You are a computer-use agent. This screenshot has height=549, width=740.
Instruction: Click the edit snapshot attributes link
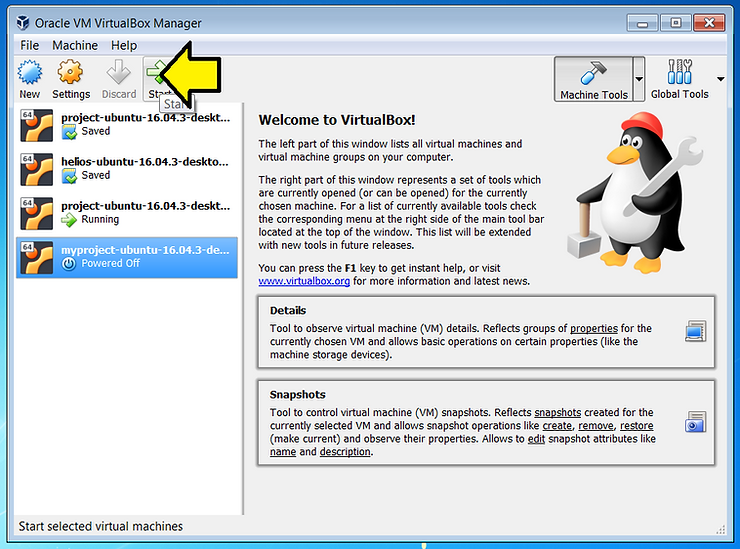click(536, 439)
